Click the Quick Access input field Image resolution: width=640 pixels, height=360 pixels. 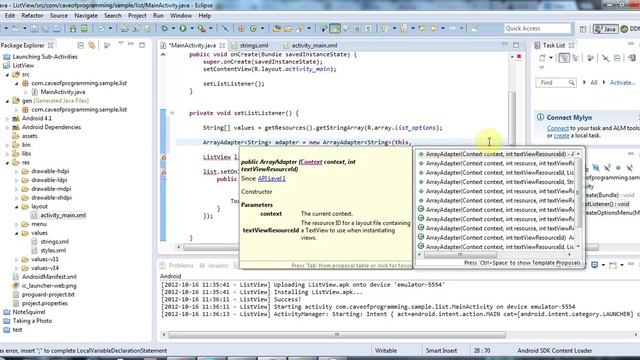coord(537,28)
